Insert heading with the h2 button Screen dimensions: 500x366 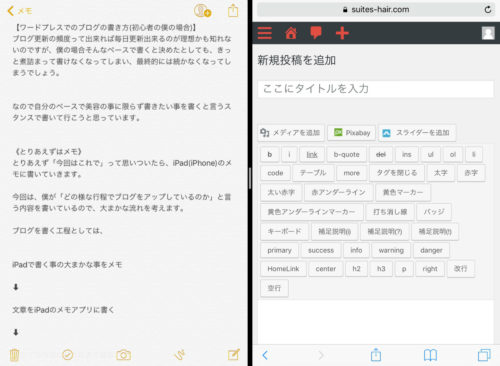(356, 269)
